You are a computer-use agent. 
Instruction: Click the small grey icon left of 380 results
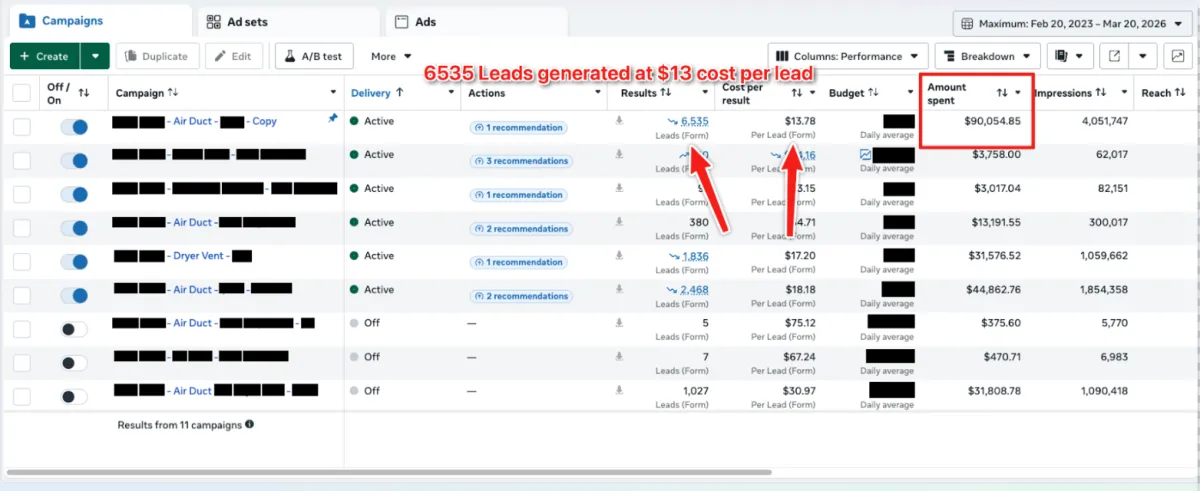[619, 222]
